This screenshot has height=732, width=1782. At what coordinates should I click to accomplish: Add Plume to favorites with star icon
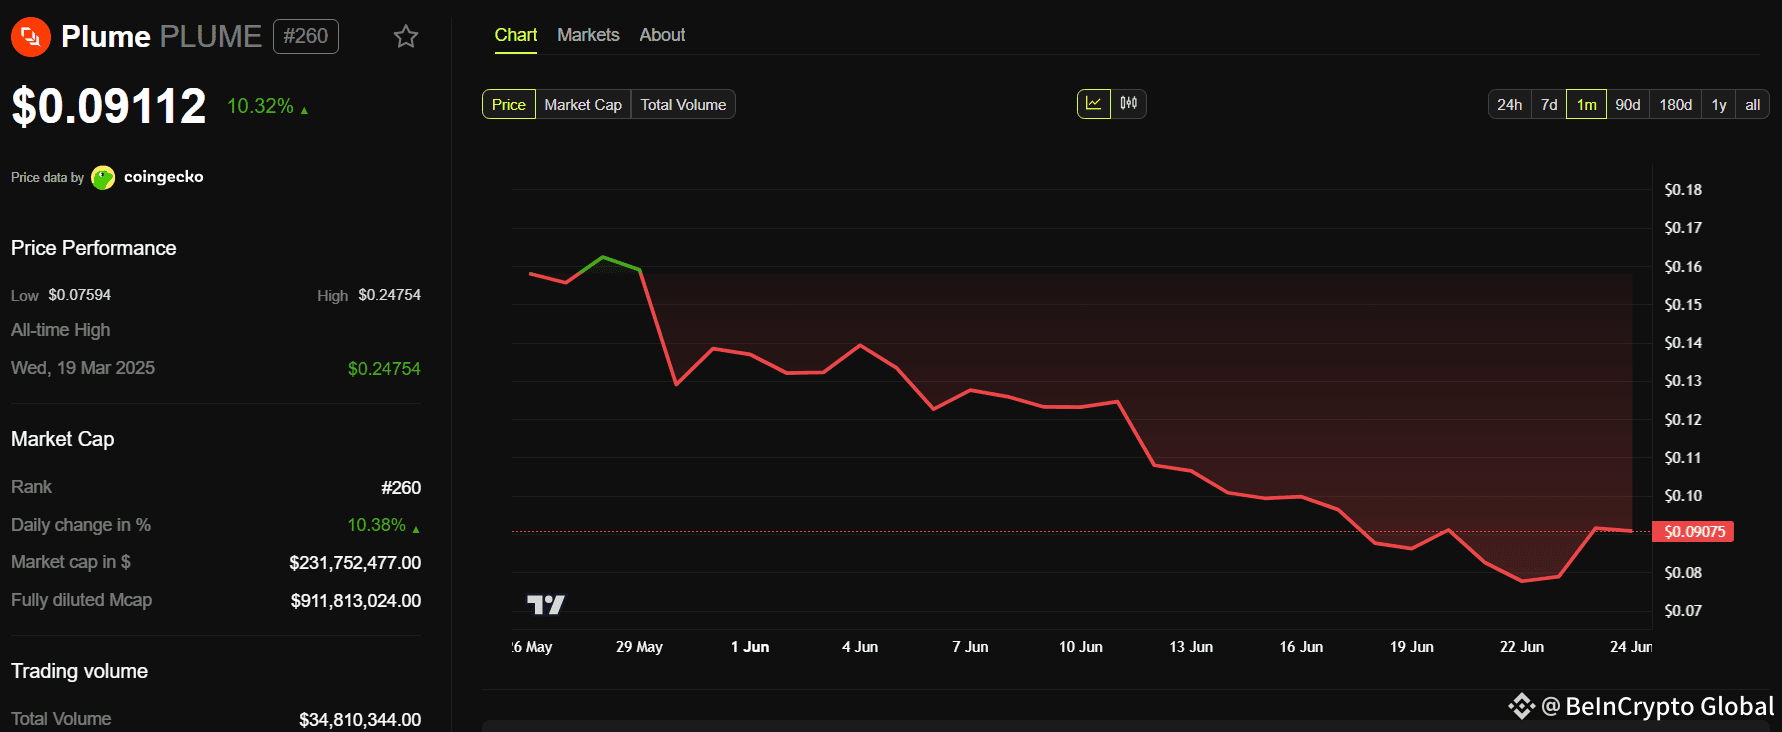point(405,37)
